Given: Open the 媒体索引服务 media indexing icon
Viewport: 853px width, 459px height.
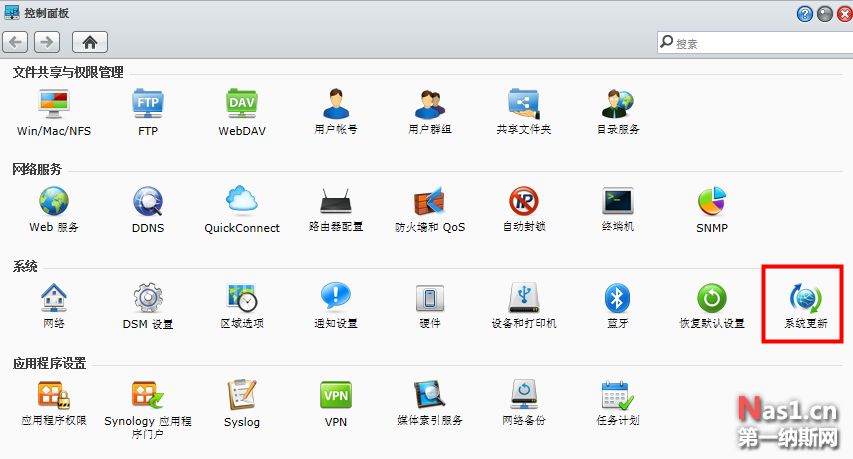Looking at the screenshot, I should 430,395.
